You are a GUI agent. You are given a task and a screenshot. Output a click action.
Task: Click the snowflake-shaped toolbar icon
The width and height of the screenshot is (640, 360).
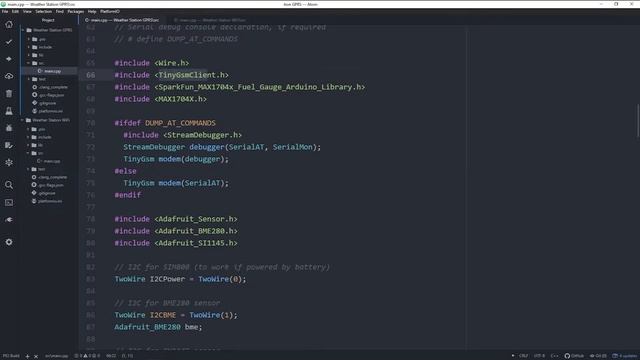pos(9,162)
